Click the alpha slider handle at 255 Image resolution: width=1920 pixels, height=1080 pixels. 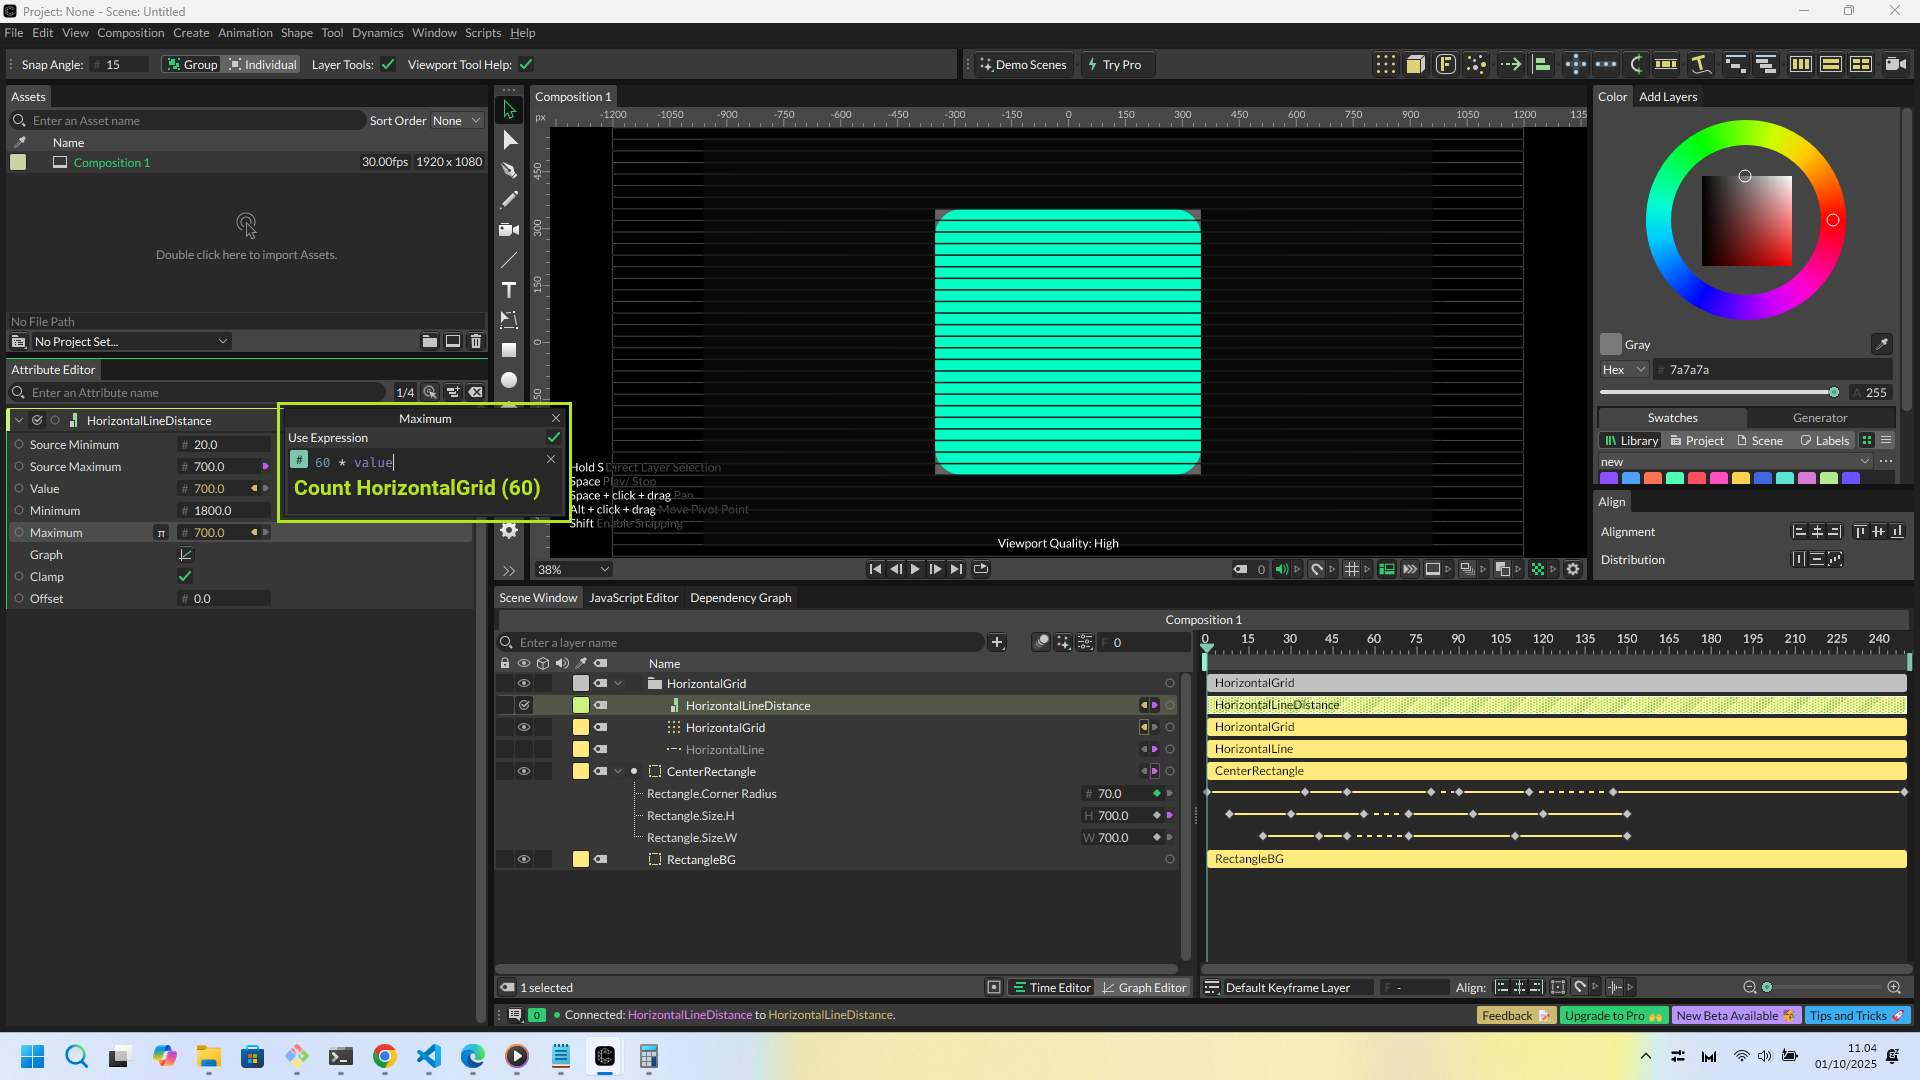coord(1834,393)
